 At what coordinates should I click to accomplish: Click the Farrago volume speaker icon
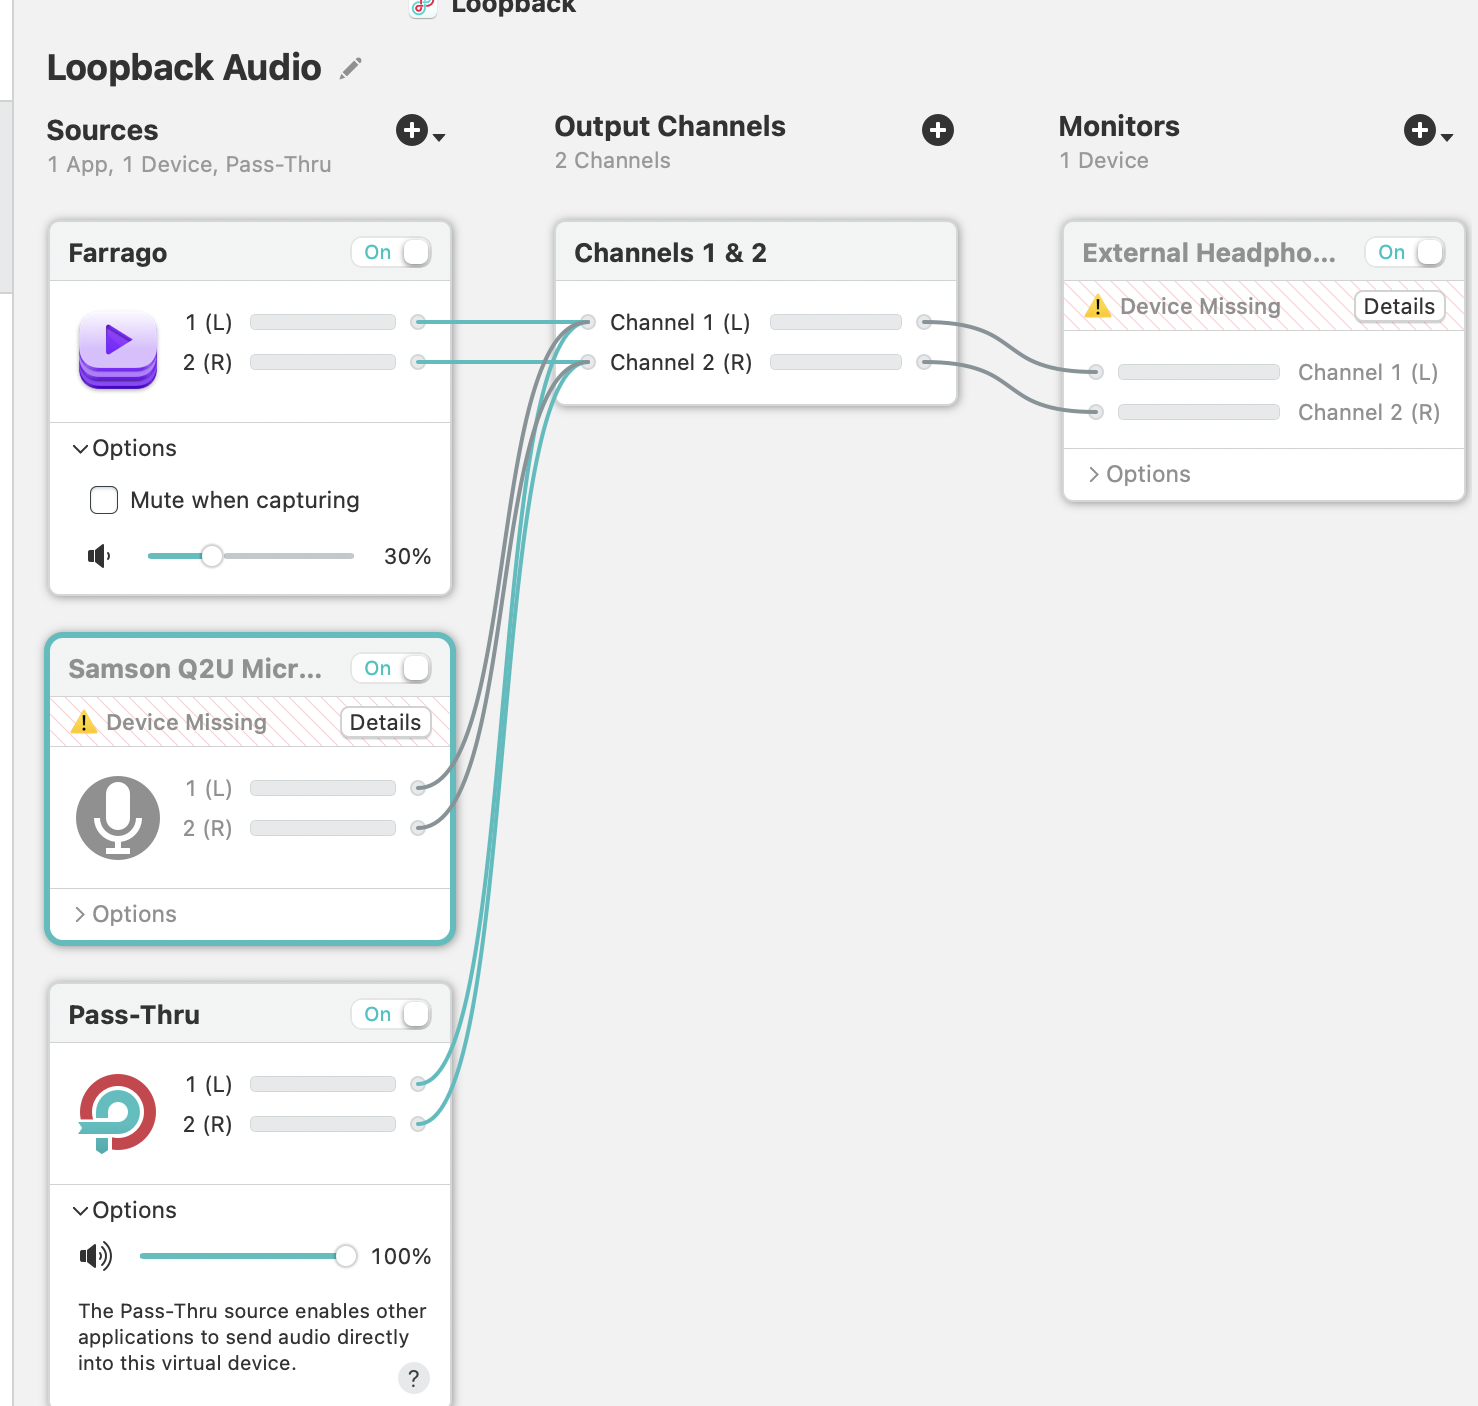(x=99, y=556)
